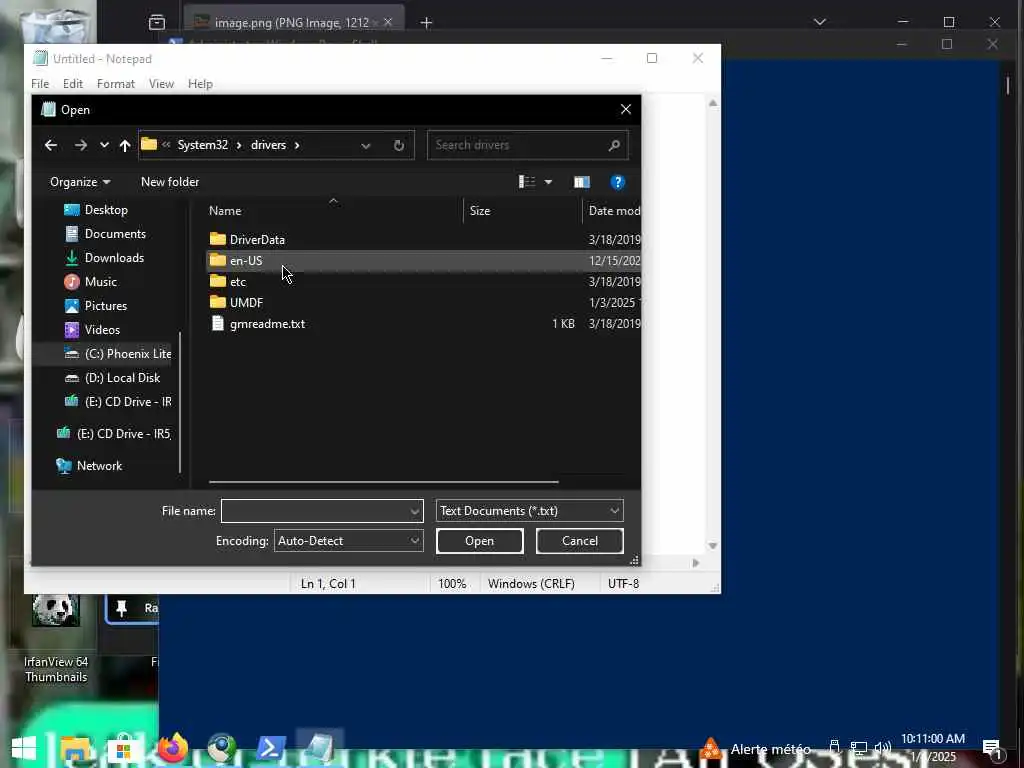Click System32 in the address path
This screenshot has height=768, width=1024.
tap(202, 145)
